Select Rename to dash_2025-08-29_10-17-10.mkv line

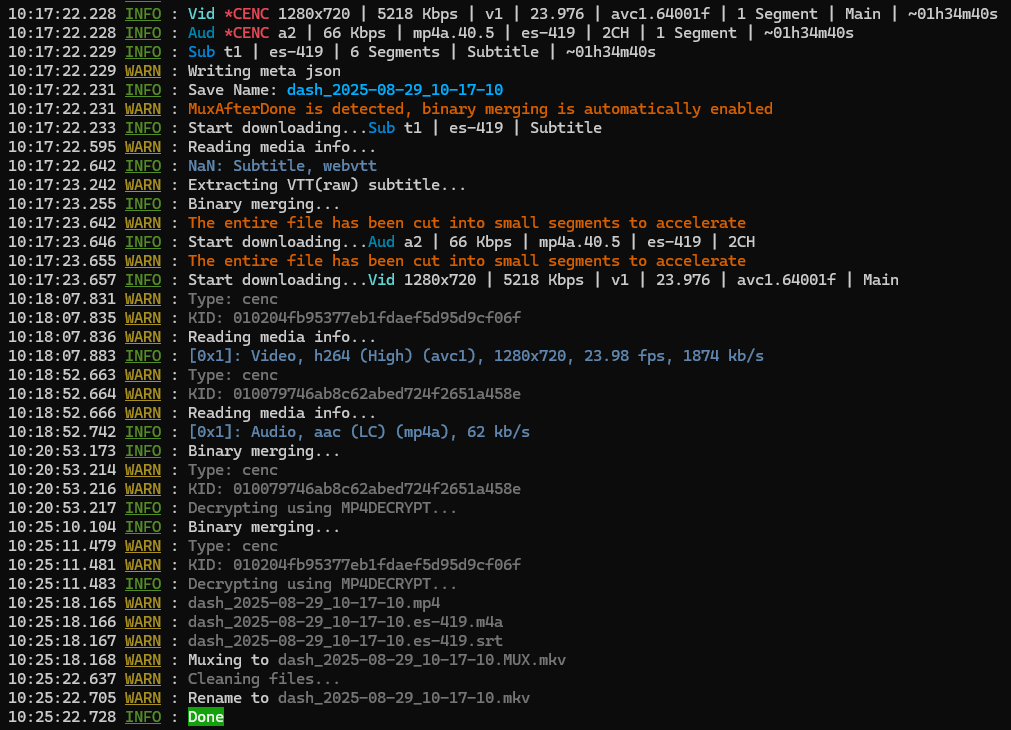[358, 697]
